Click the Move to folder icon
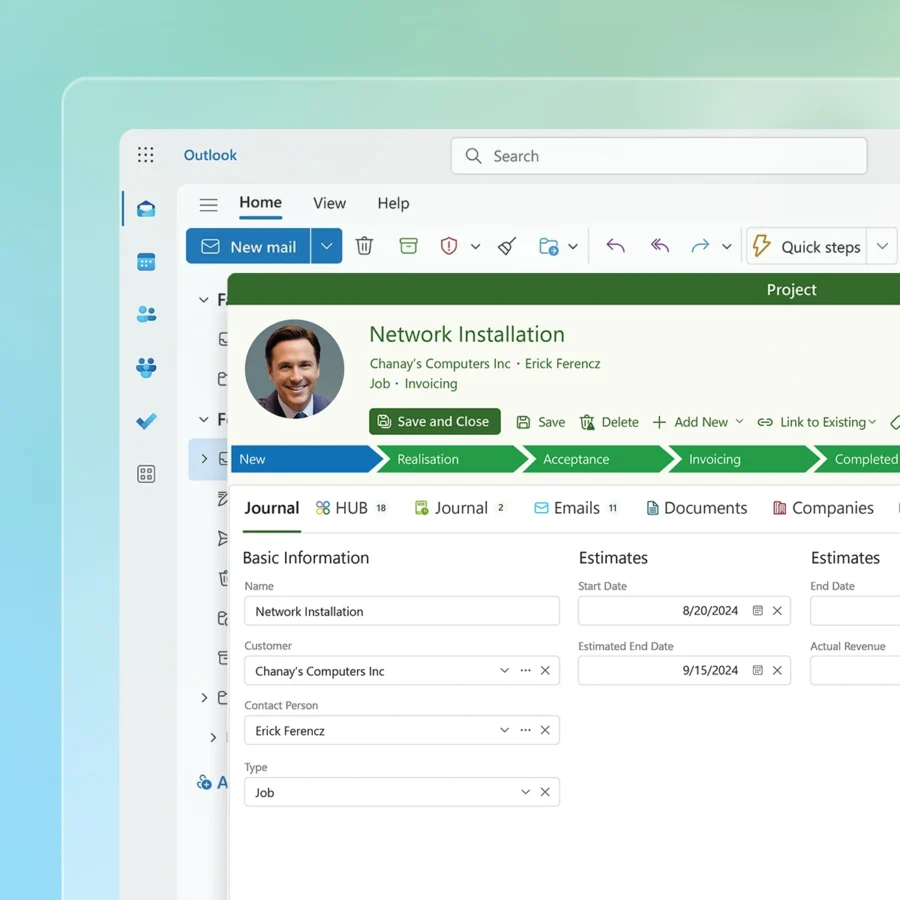The width and height of the screenshot is (900, 900). click(549, 247)
